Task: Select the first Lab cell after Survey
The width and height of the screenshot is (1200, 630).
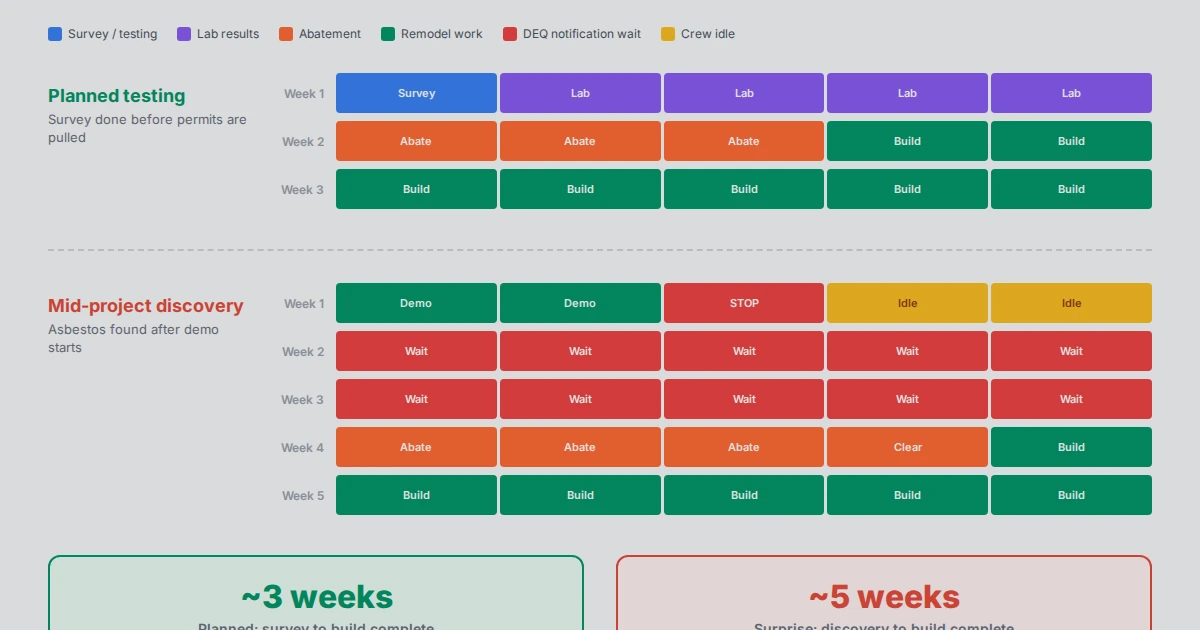Action: tap(580, 93)
